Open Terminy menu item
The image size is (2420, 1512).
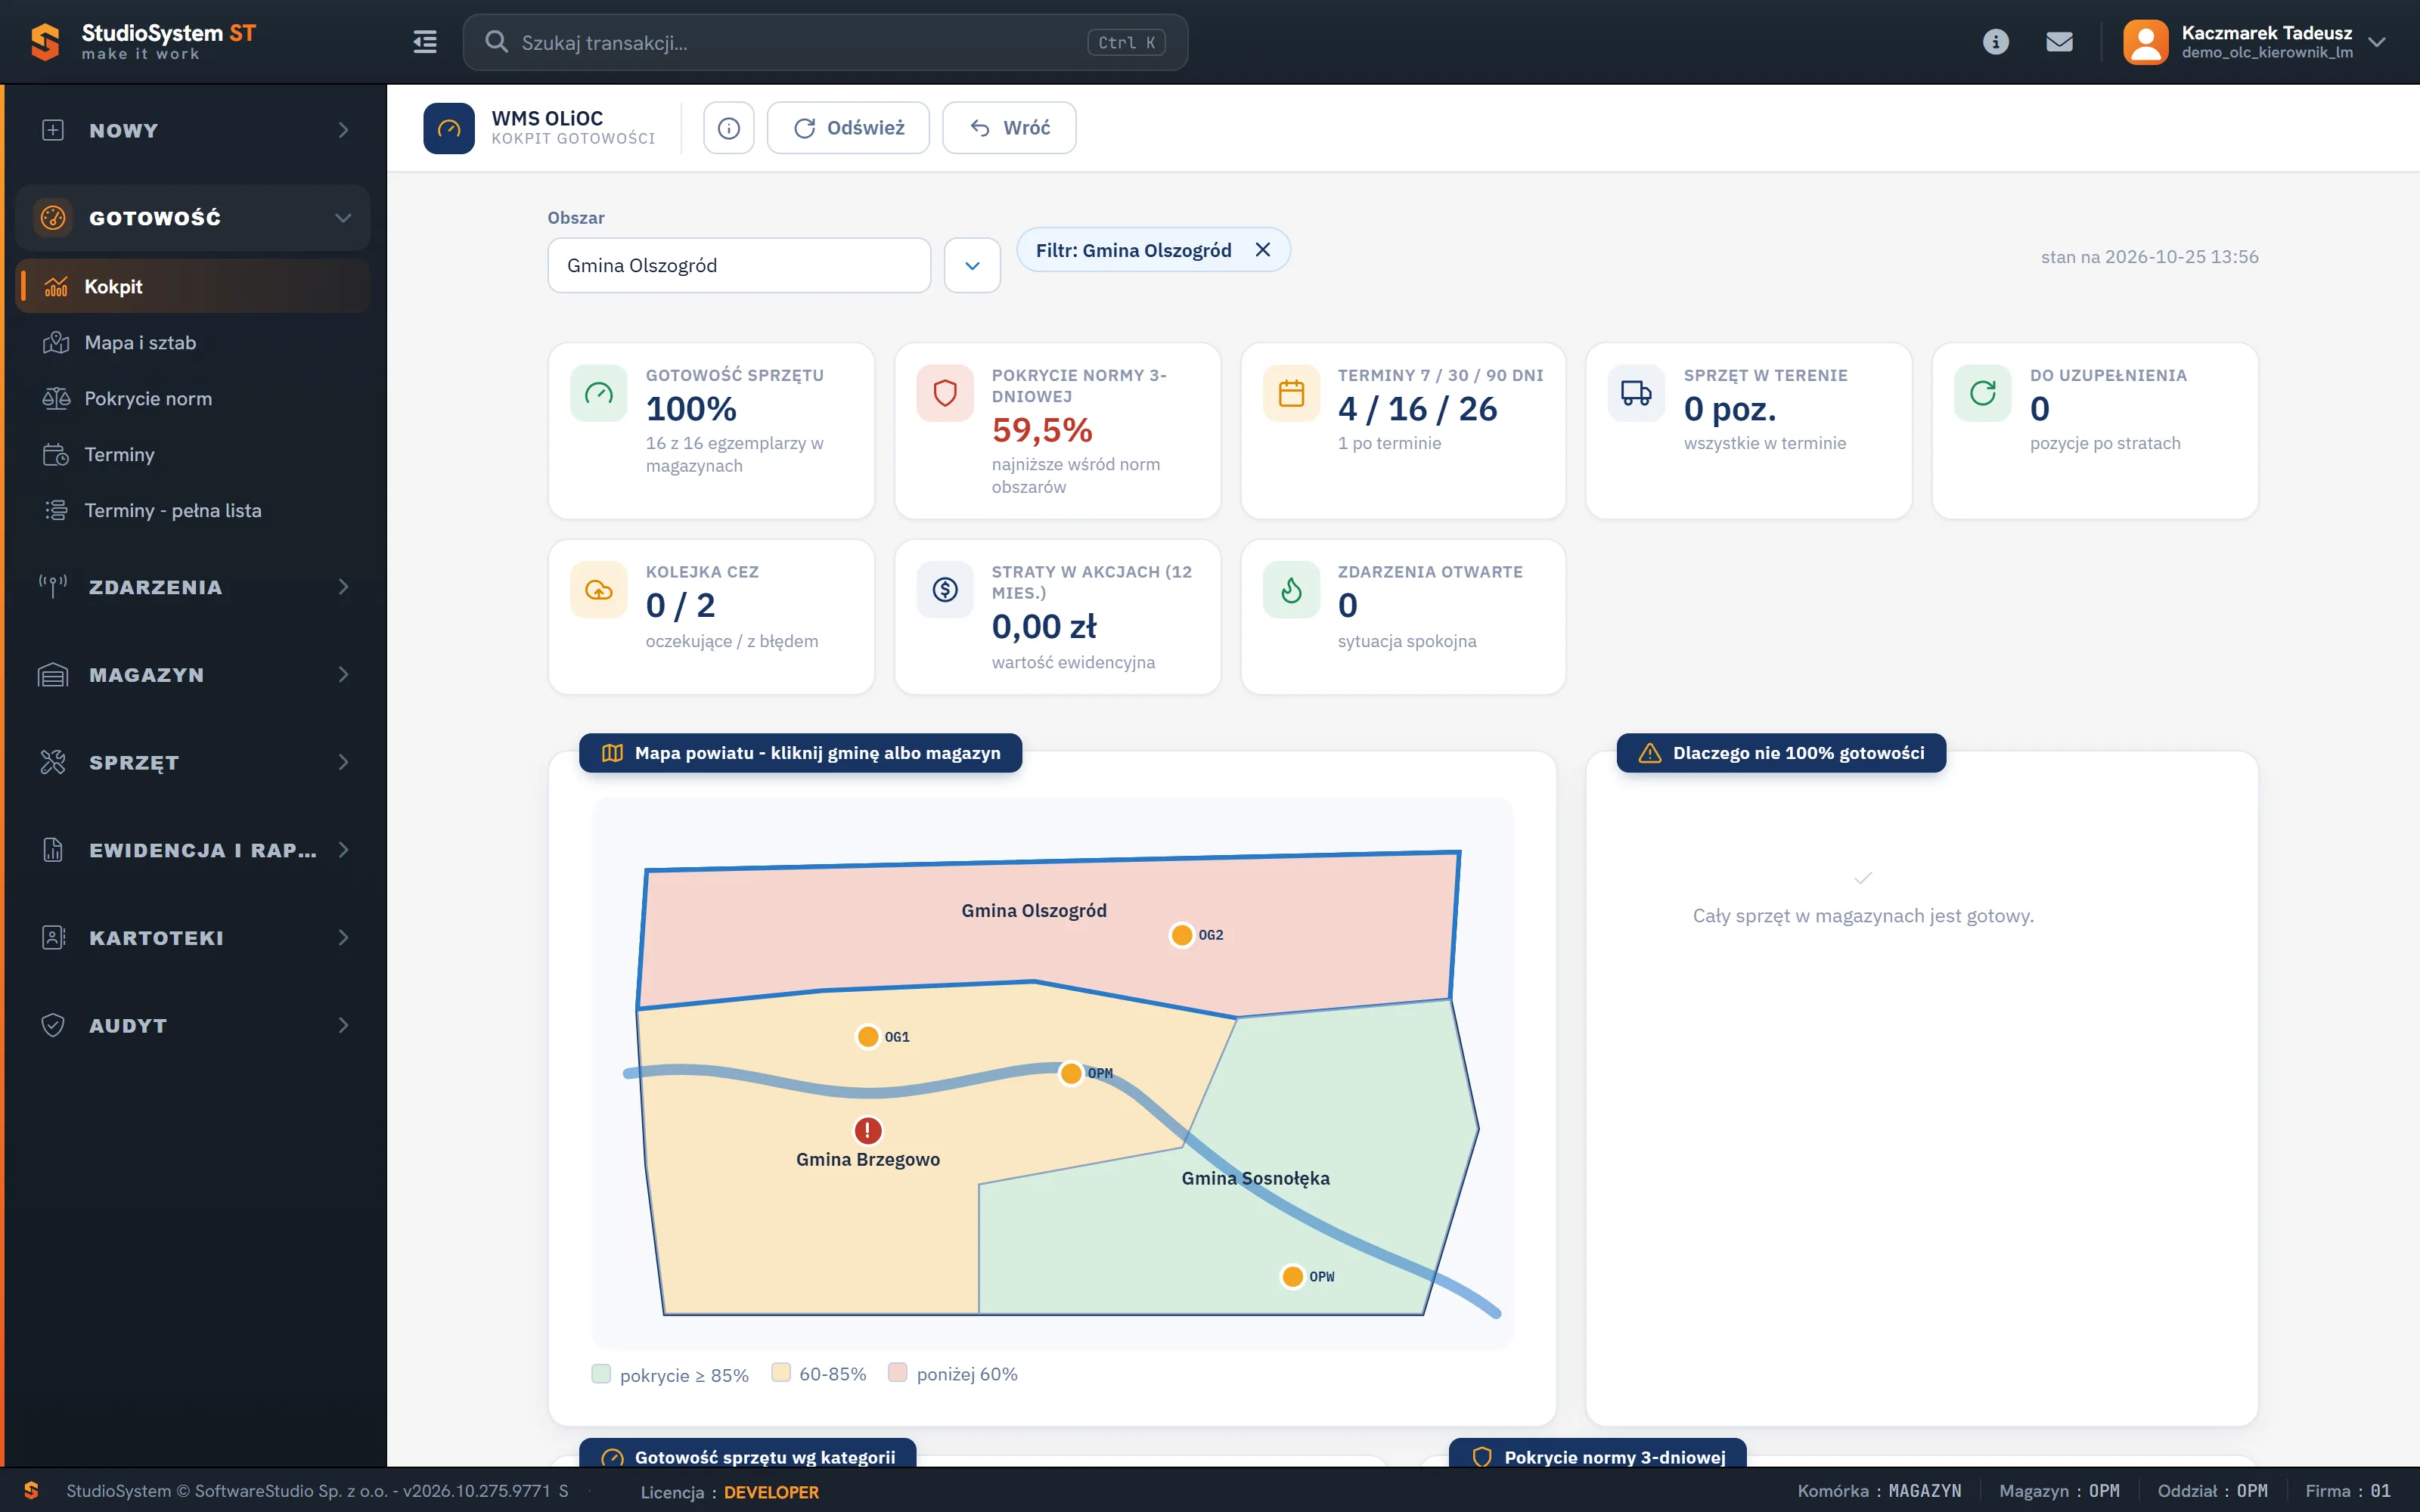(x=193, y=455)
